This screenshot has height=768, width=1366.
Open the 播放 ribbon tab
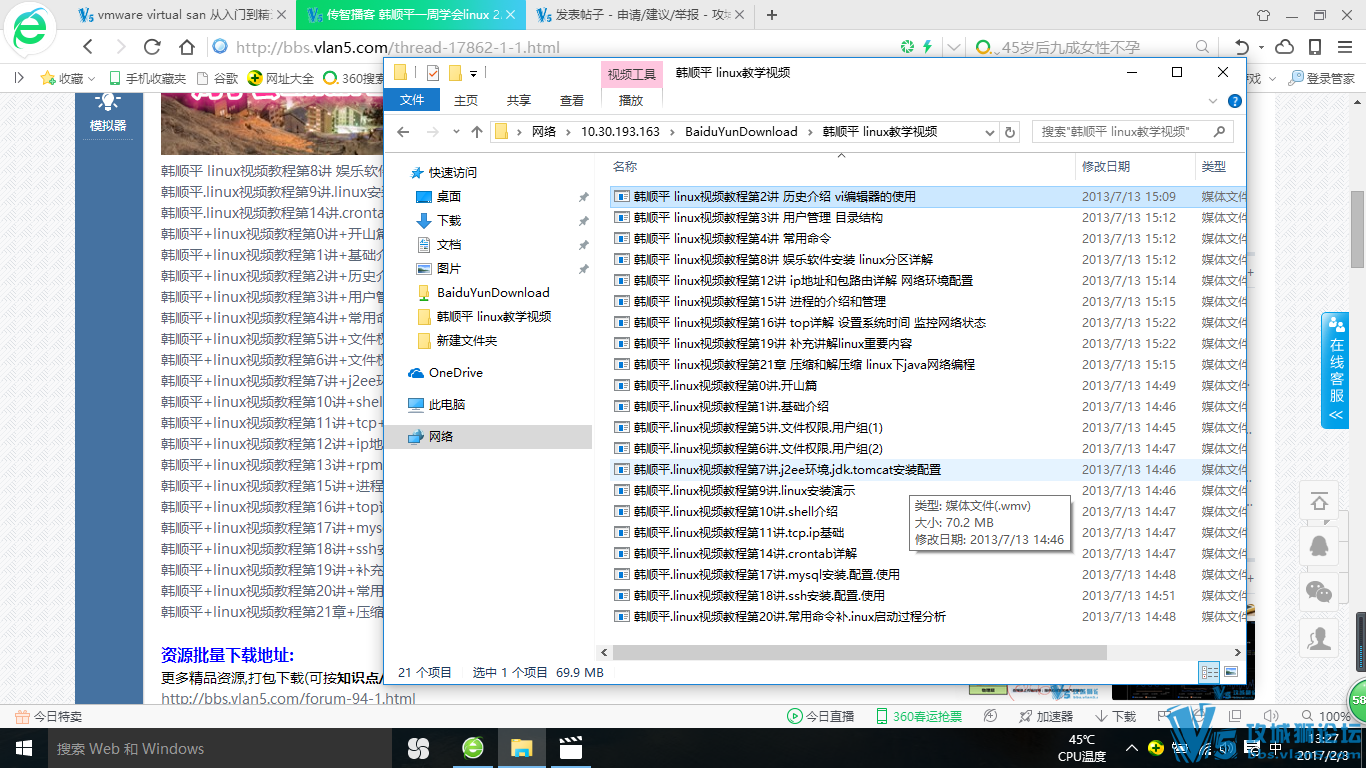coord(631,100)
